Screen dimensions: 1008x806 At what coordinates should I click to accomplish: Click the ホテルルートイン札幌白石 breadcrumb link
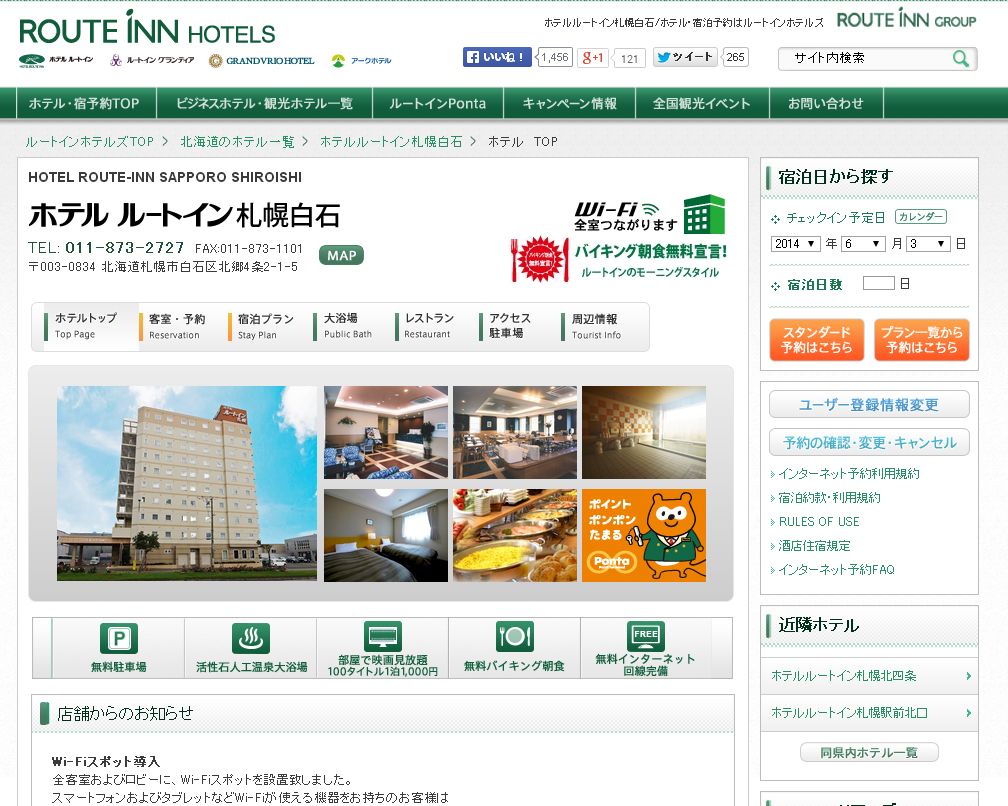pyautogui.click(x=392, y=141)
